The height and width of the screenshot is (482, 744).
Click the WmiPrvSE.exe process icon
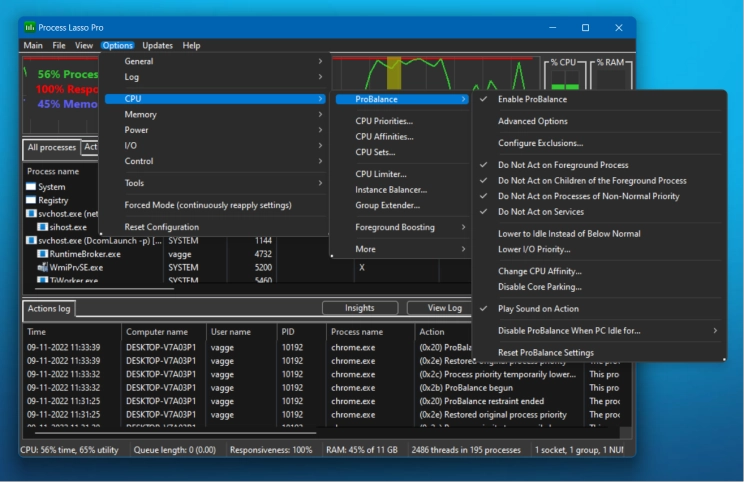(x=42, y=267)
